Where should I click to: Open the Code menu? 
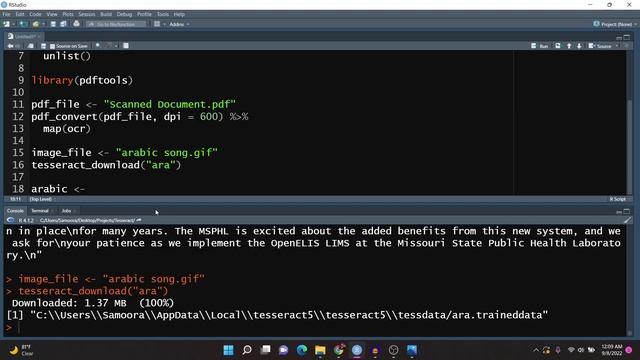click(x=35, y=14)
